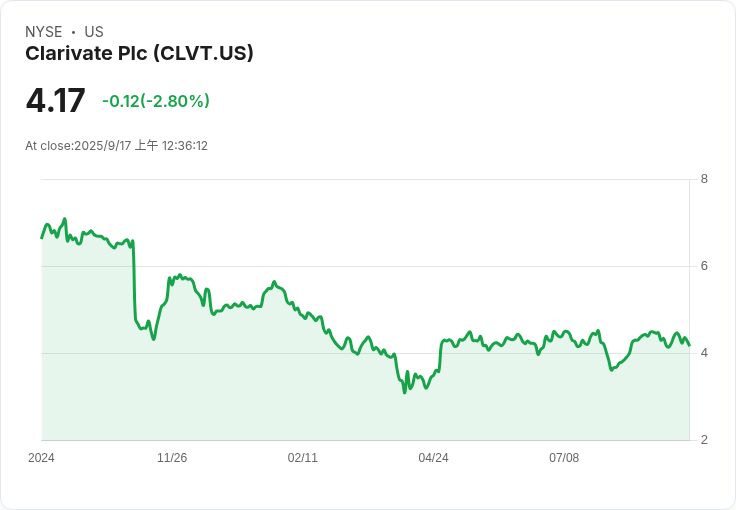
Task: Click the middle of the sharp vertical price drop
Action: (134, 280)
